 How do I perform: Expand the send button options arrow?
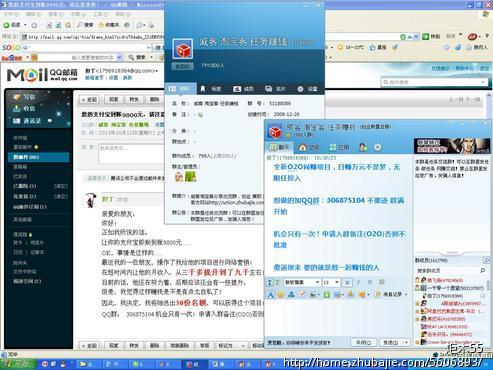click(x=406, y=342)
